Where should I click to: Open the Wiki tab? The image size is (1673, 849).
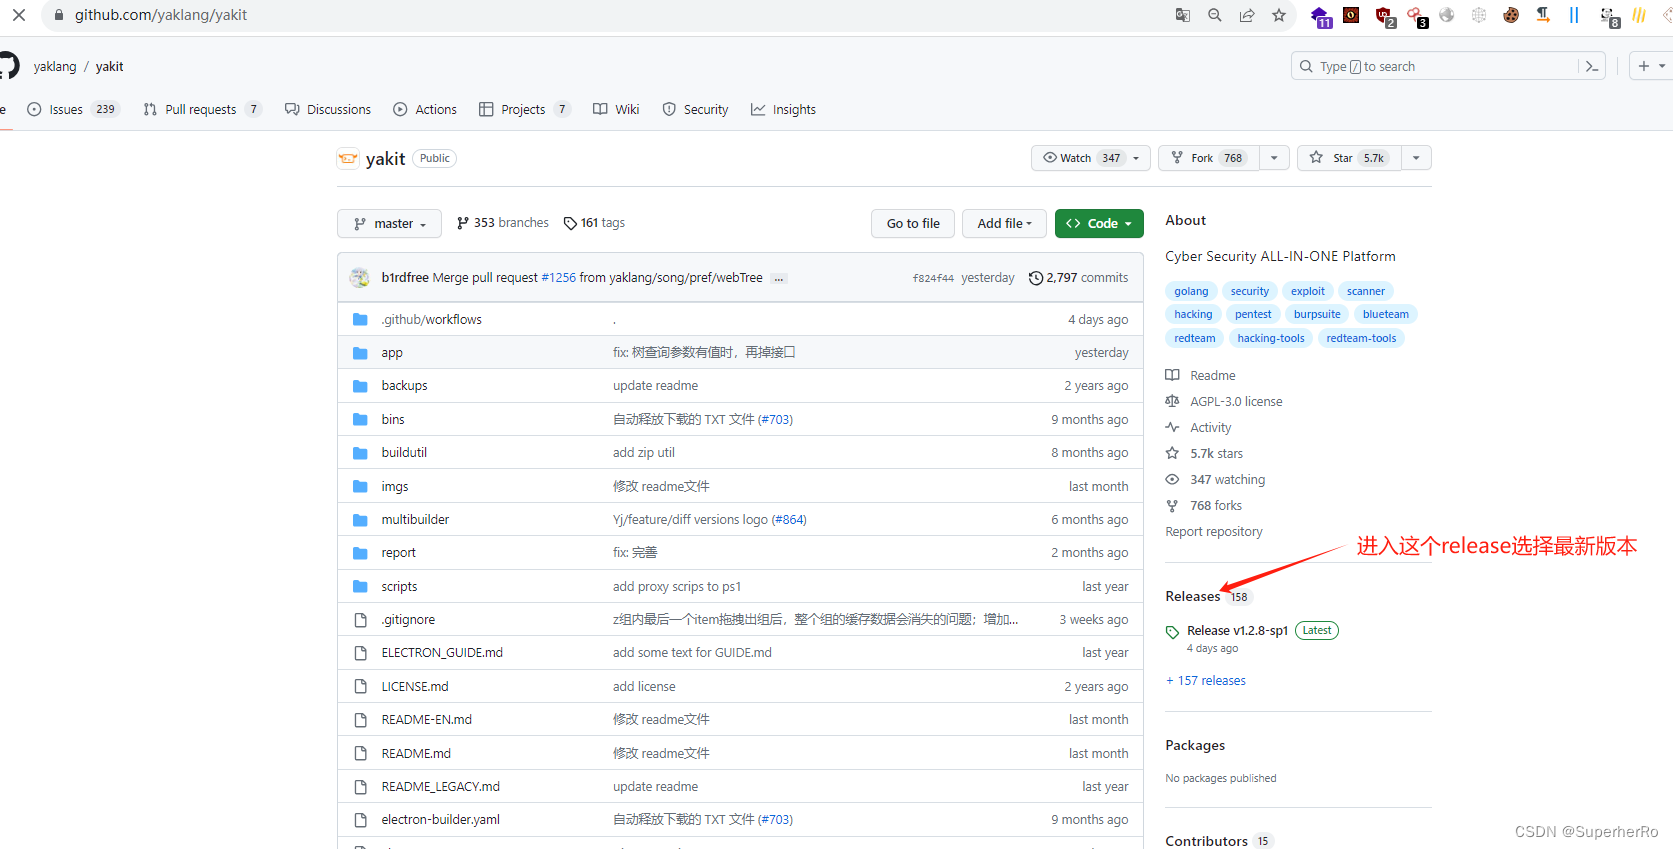(x=616, y=109)
